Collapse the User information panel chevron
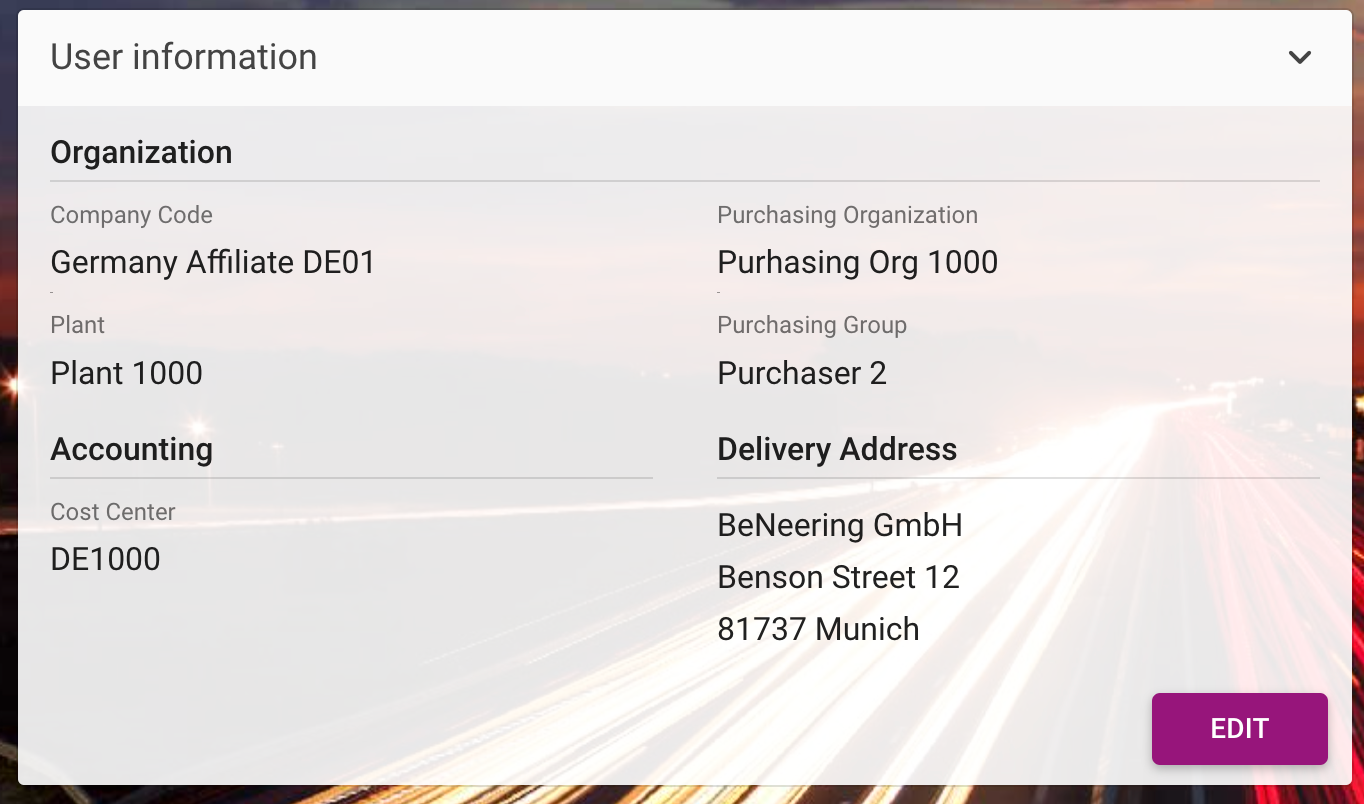 pyautogui.click(x=1299, y=58)
